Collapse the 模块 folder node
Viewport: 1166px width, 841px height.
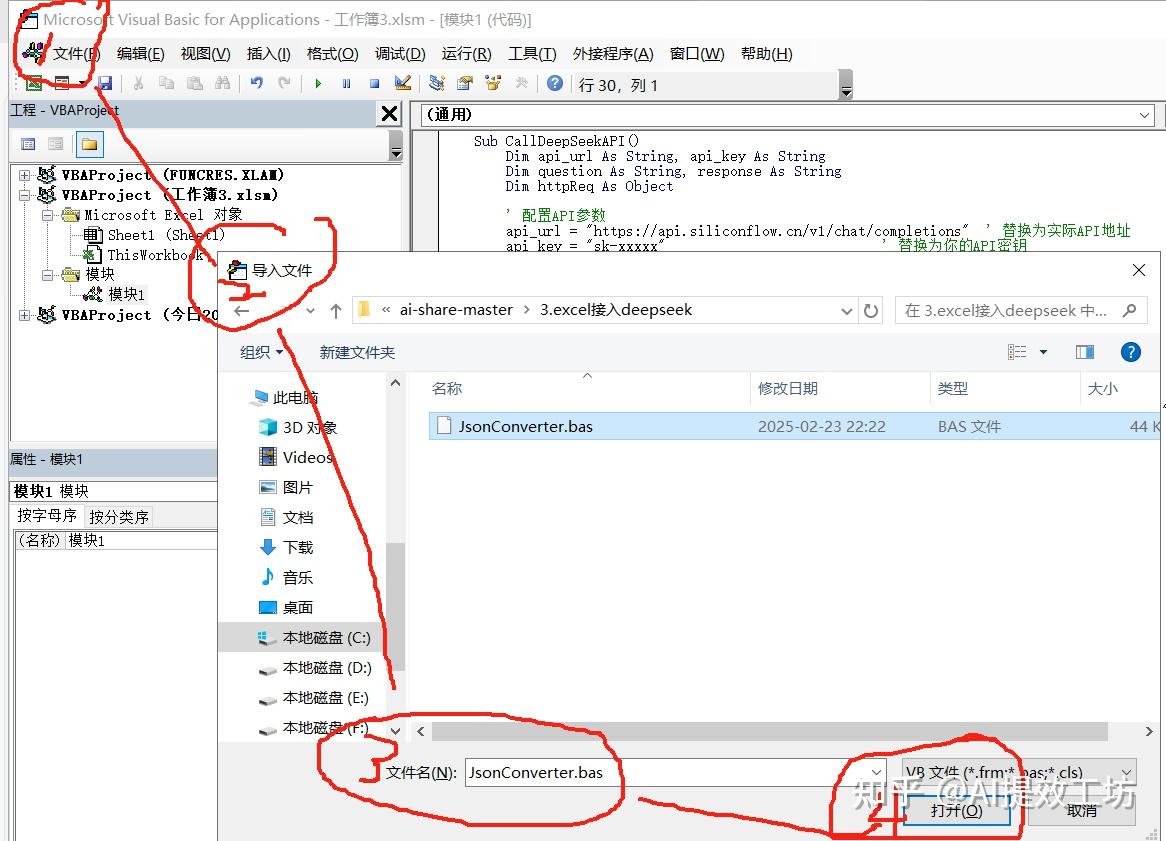(x=48, y=275)
